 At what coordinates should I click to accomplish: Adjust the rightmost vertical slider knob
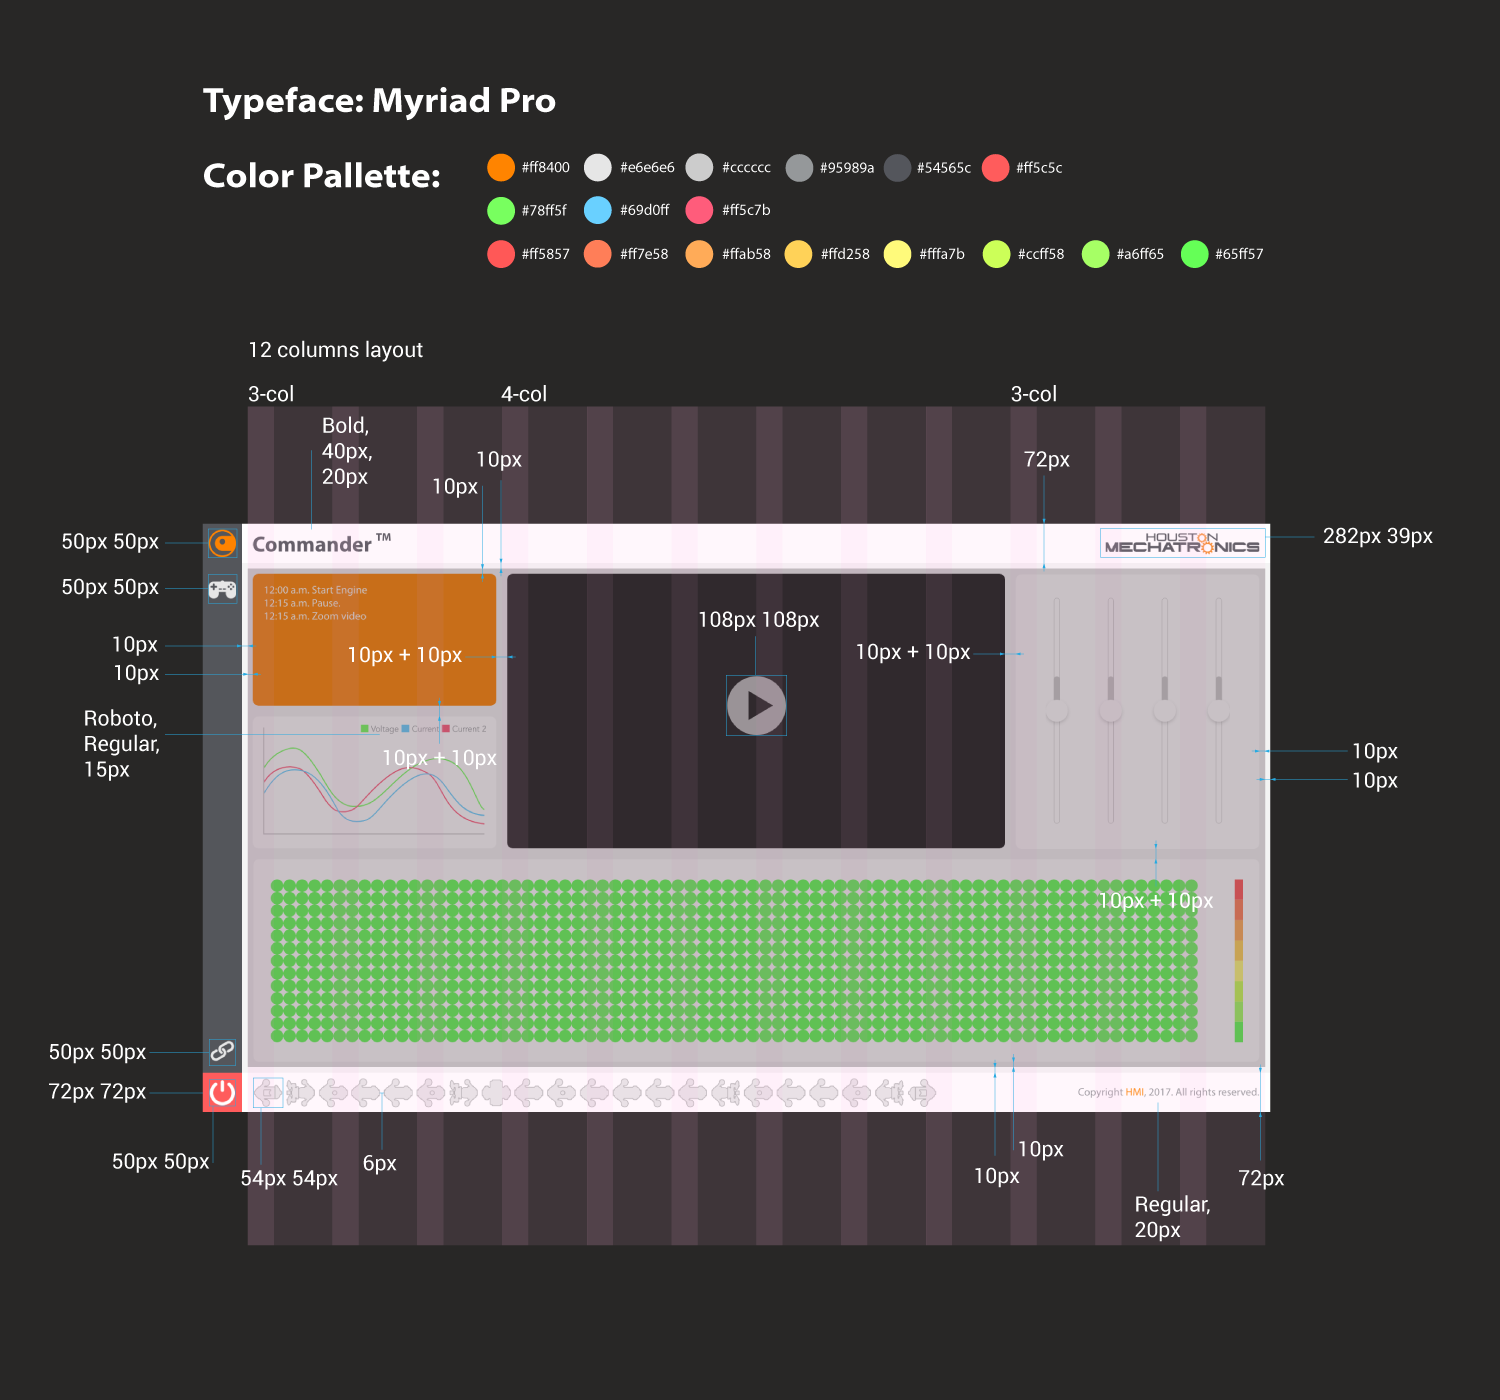click(x=1218, y=711)
